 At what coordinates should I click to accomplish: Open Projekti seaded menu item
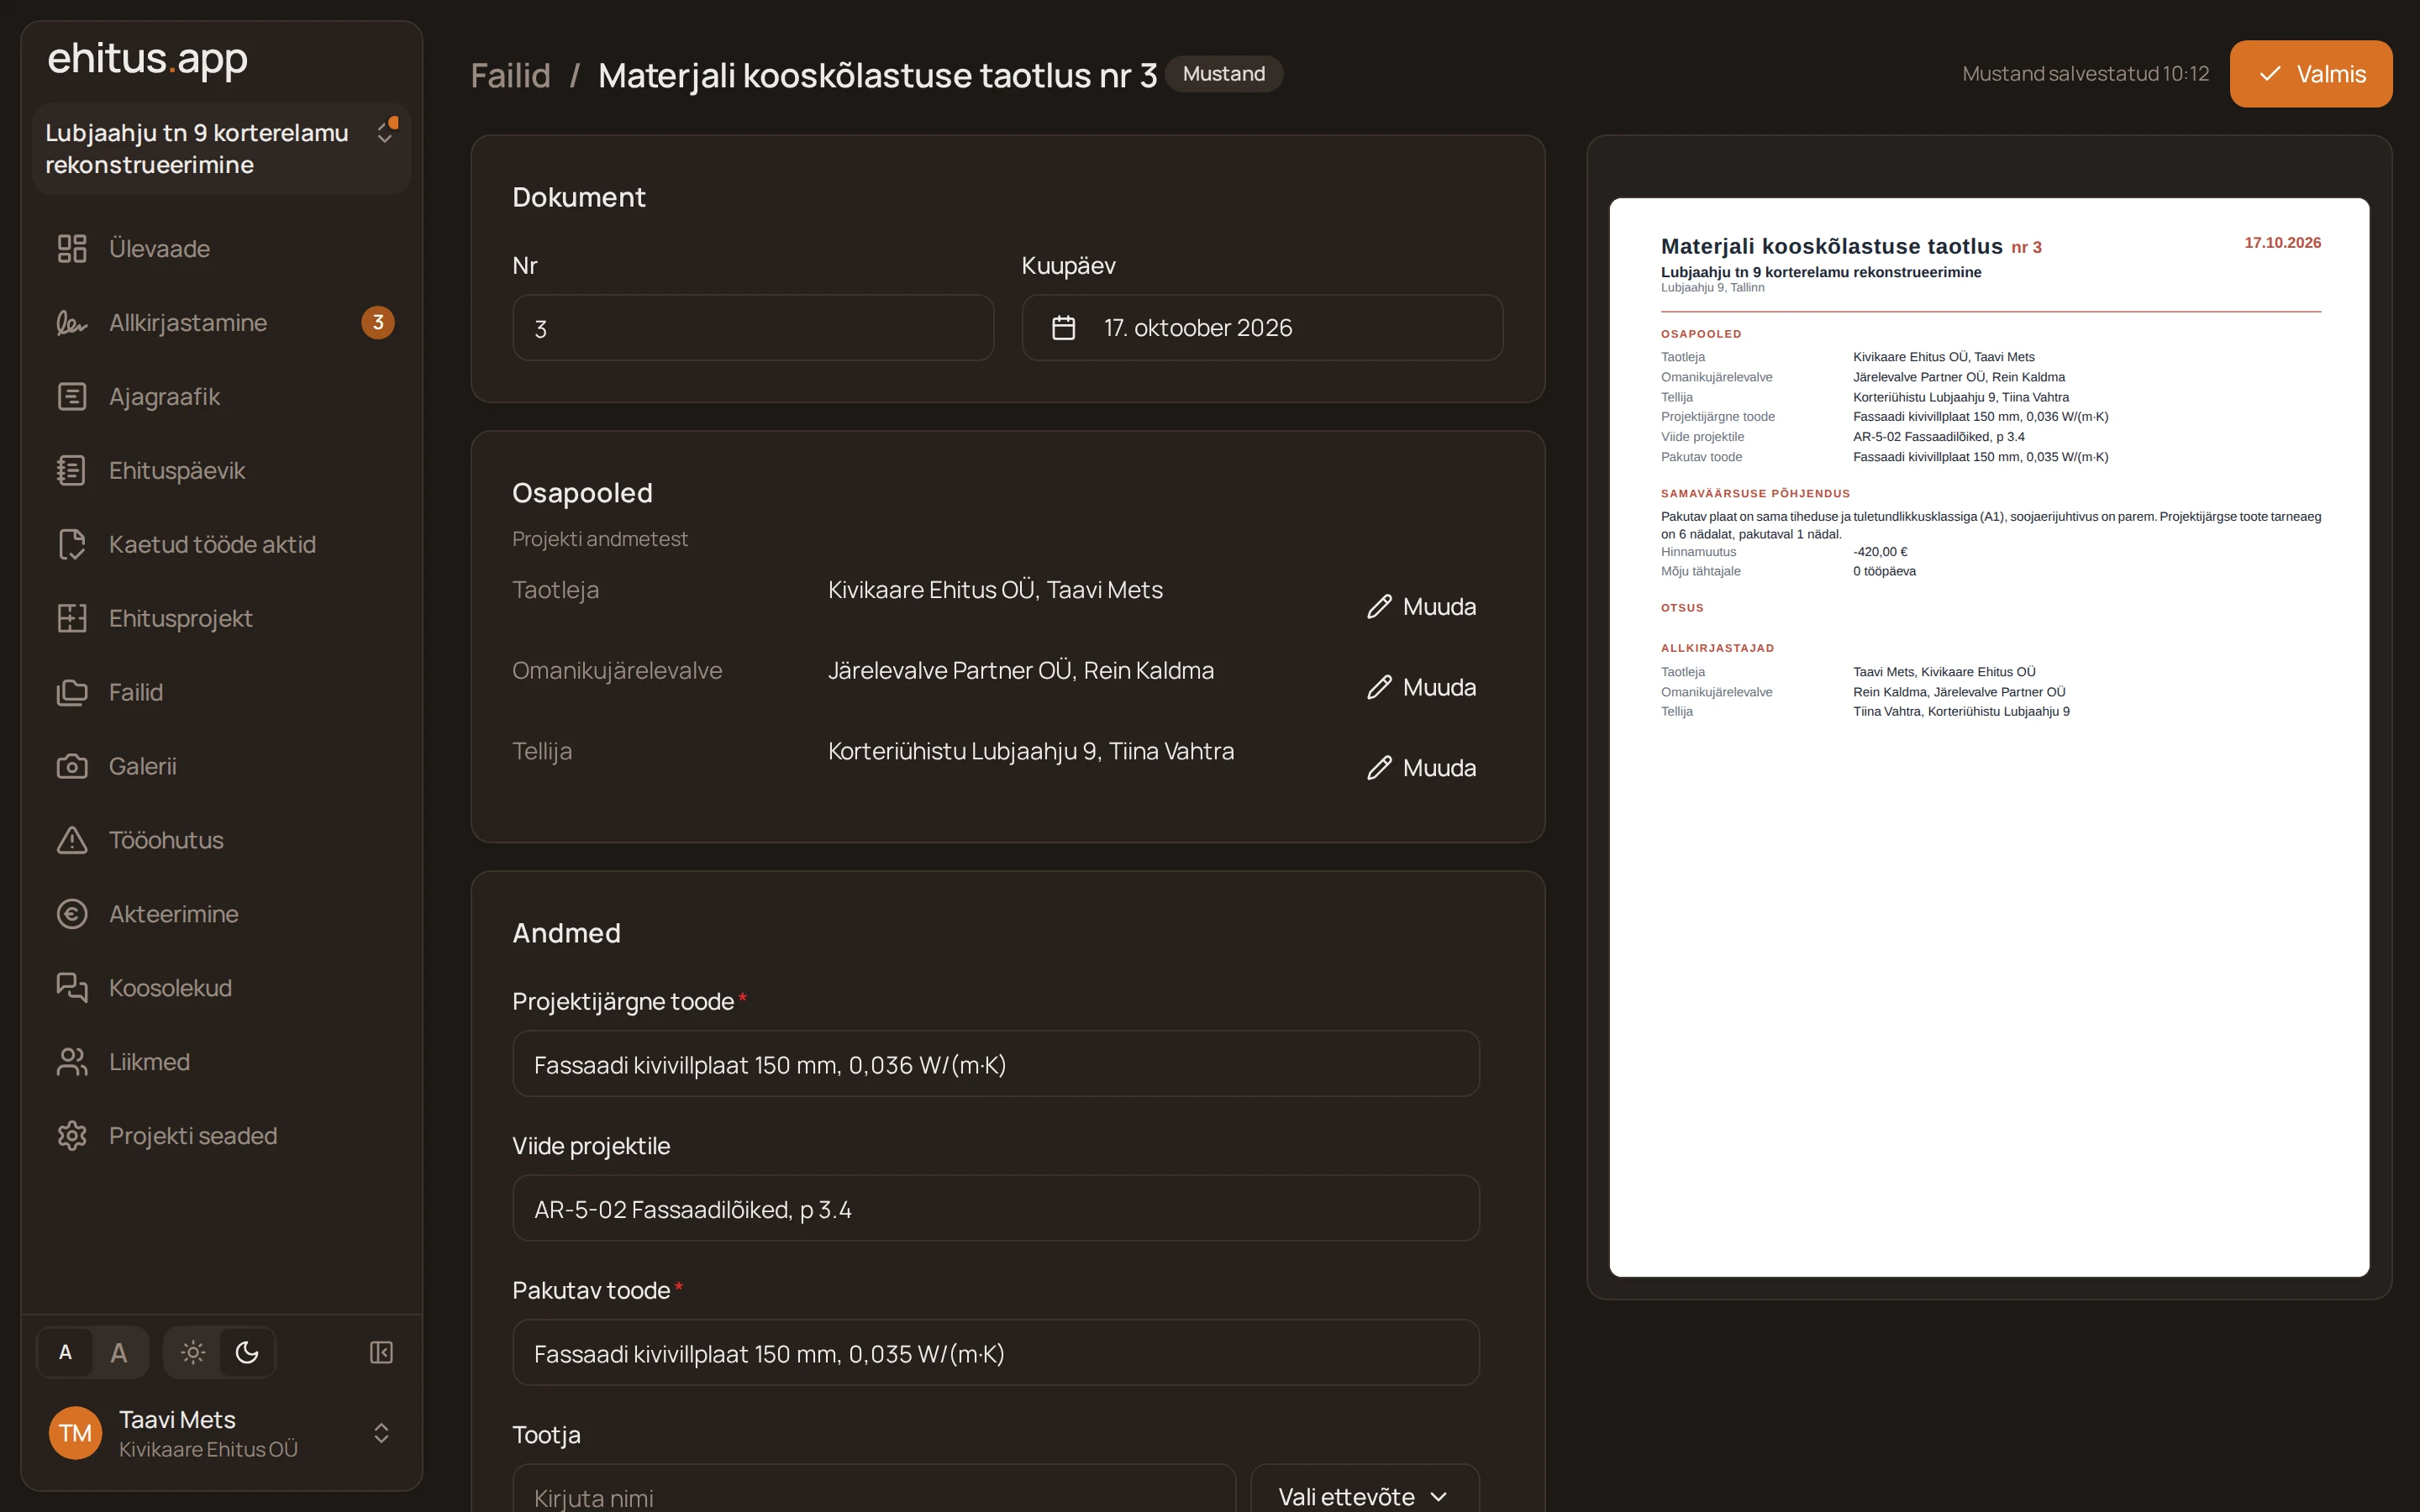coord(221,1136)
